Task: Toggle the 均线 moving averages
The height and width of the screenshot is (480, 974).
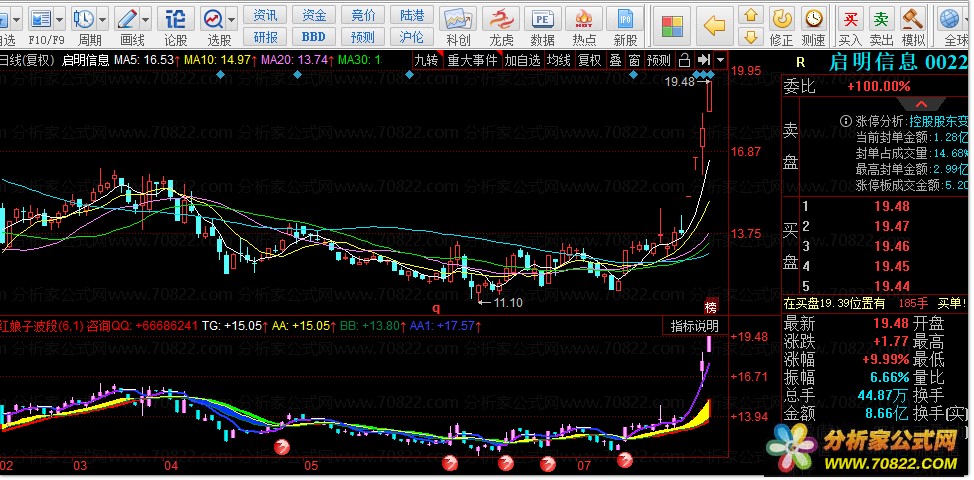Action: 558,60
